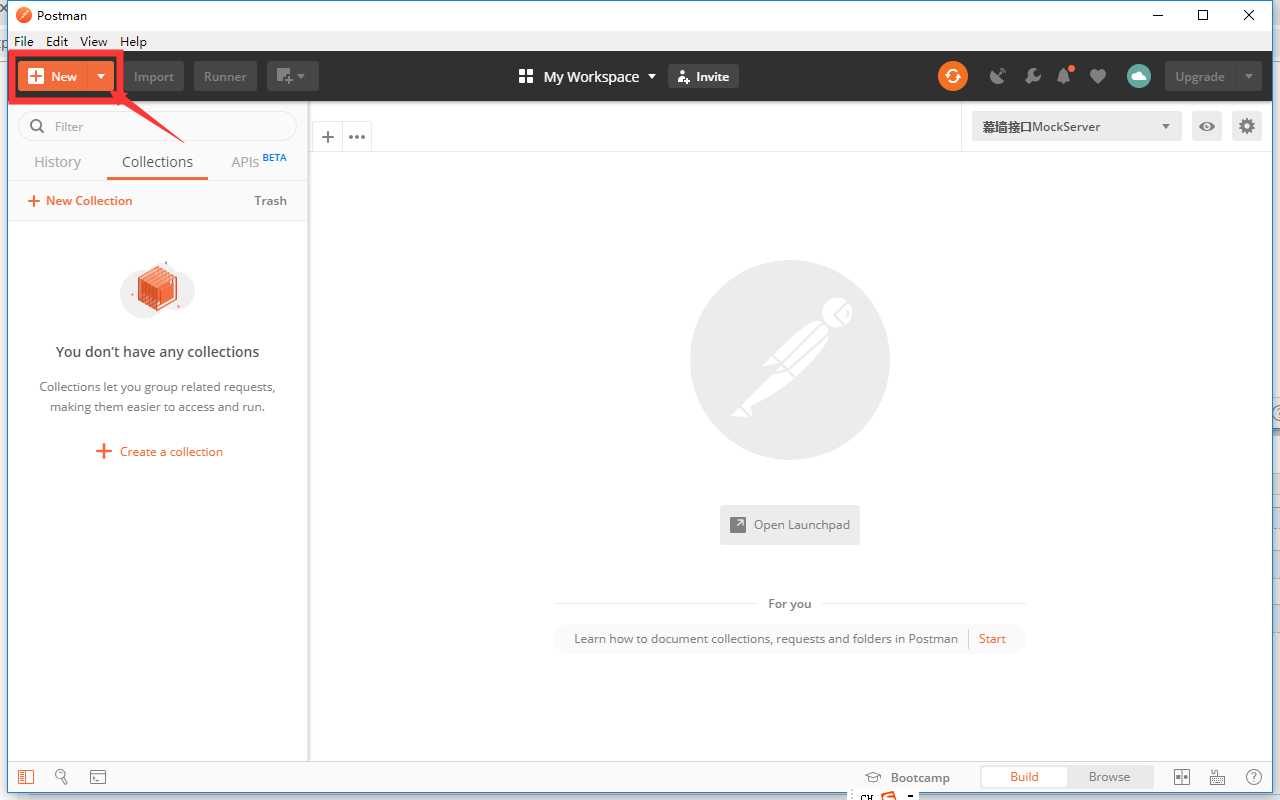Open the user avatar account menu
The image size is (1280, 800).
(1139, 76)
